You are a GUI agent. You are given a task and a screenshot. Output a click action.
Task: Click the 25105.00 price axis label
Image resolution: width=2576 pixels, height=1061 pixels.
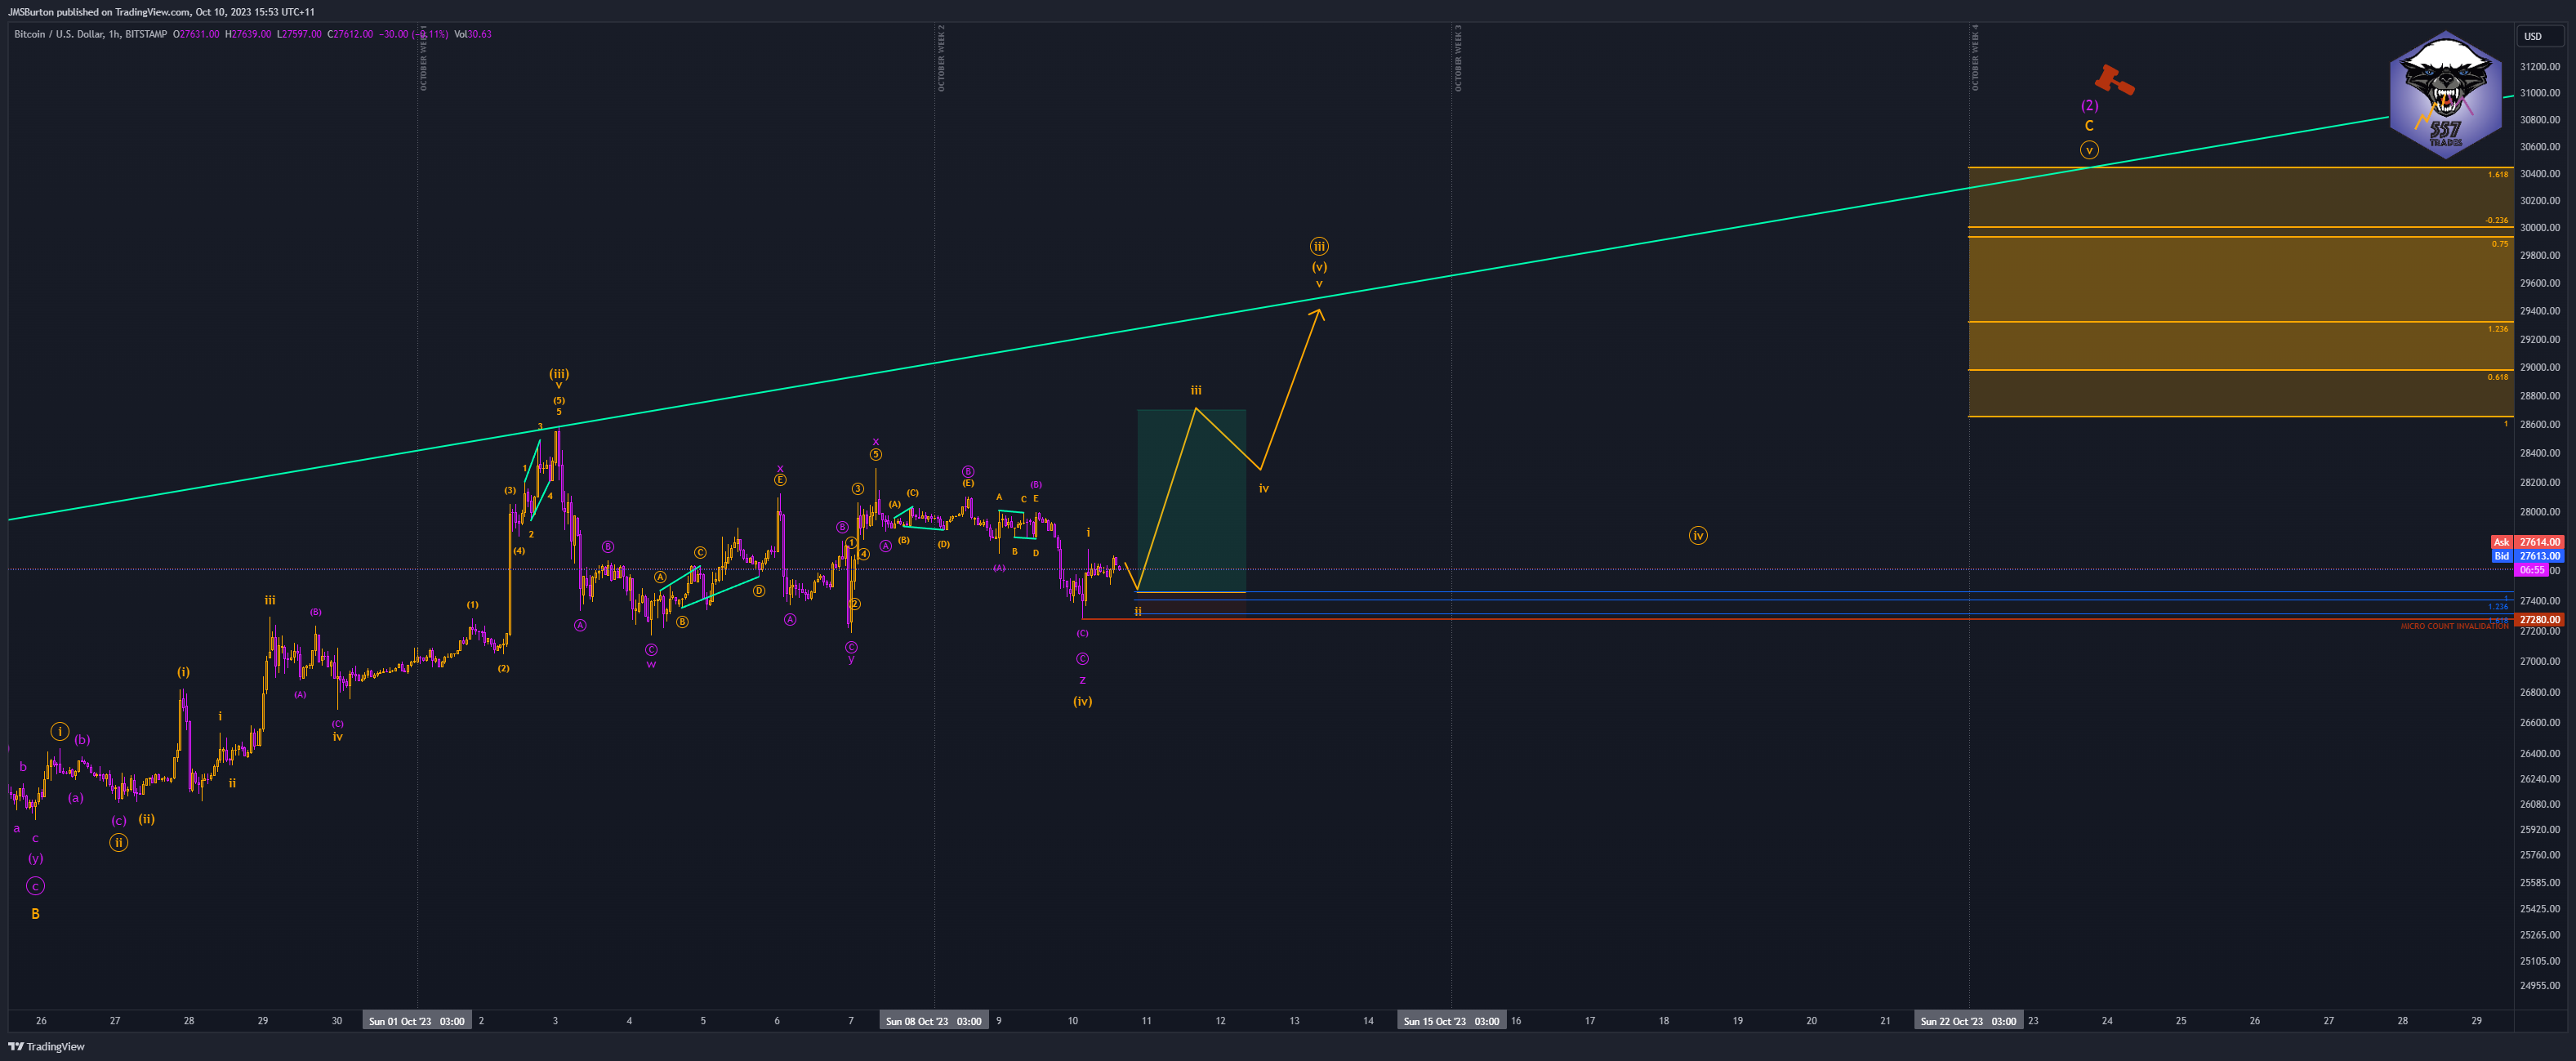click(x=2540, y=961)
